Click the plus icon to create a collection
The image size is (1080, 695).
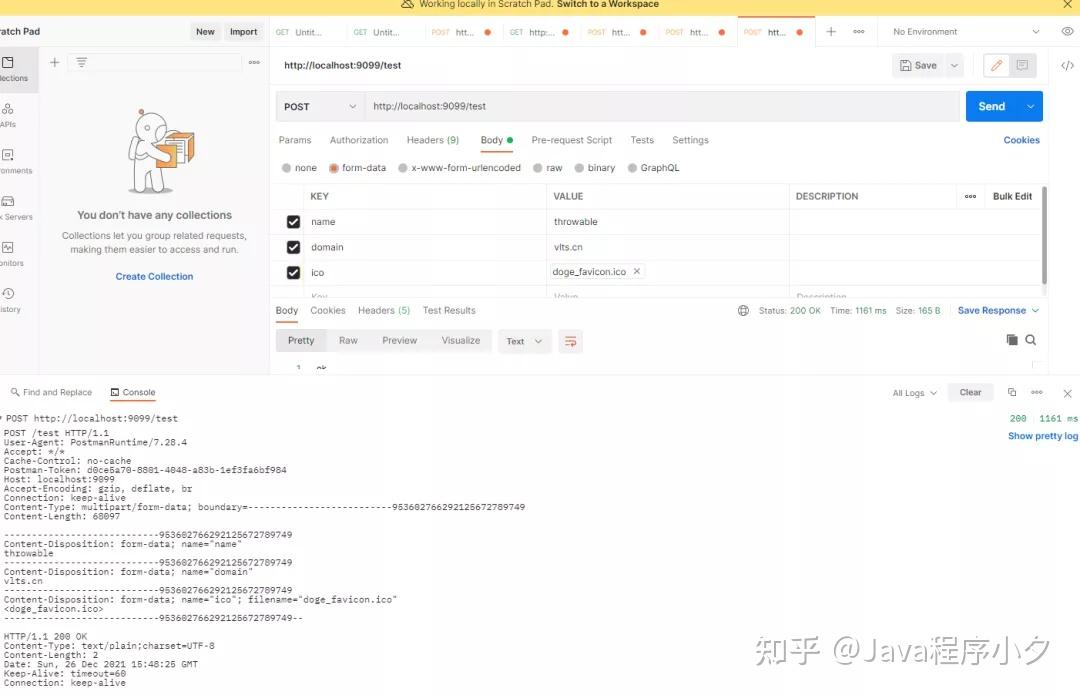pos(54,63)
